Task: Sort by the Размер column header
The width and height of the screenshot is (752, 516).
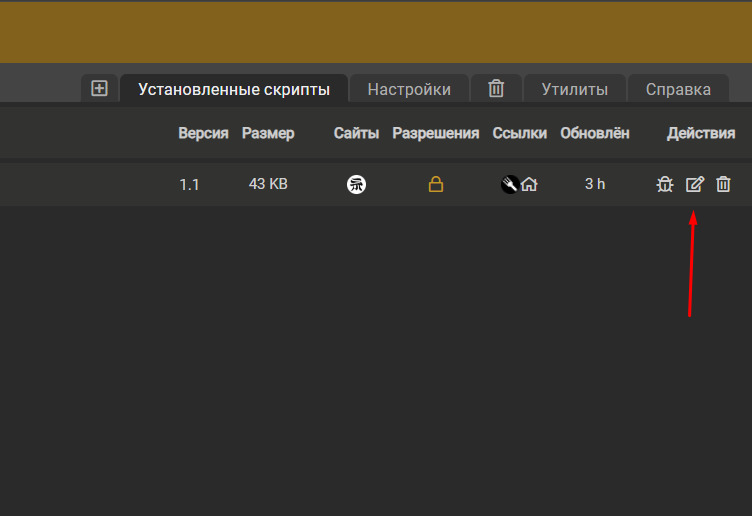Action: 268,133
